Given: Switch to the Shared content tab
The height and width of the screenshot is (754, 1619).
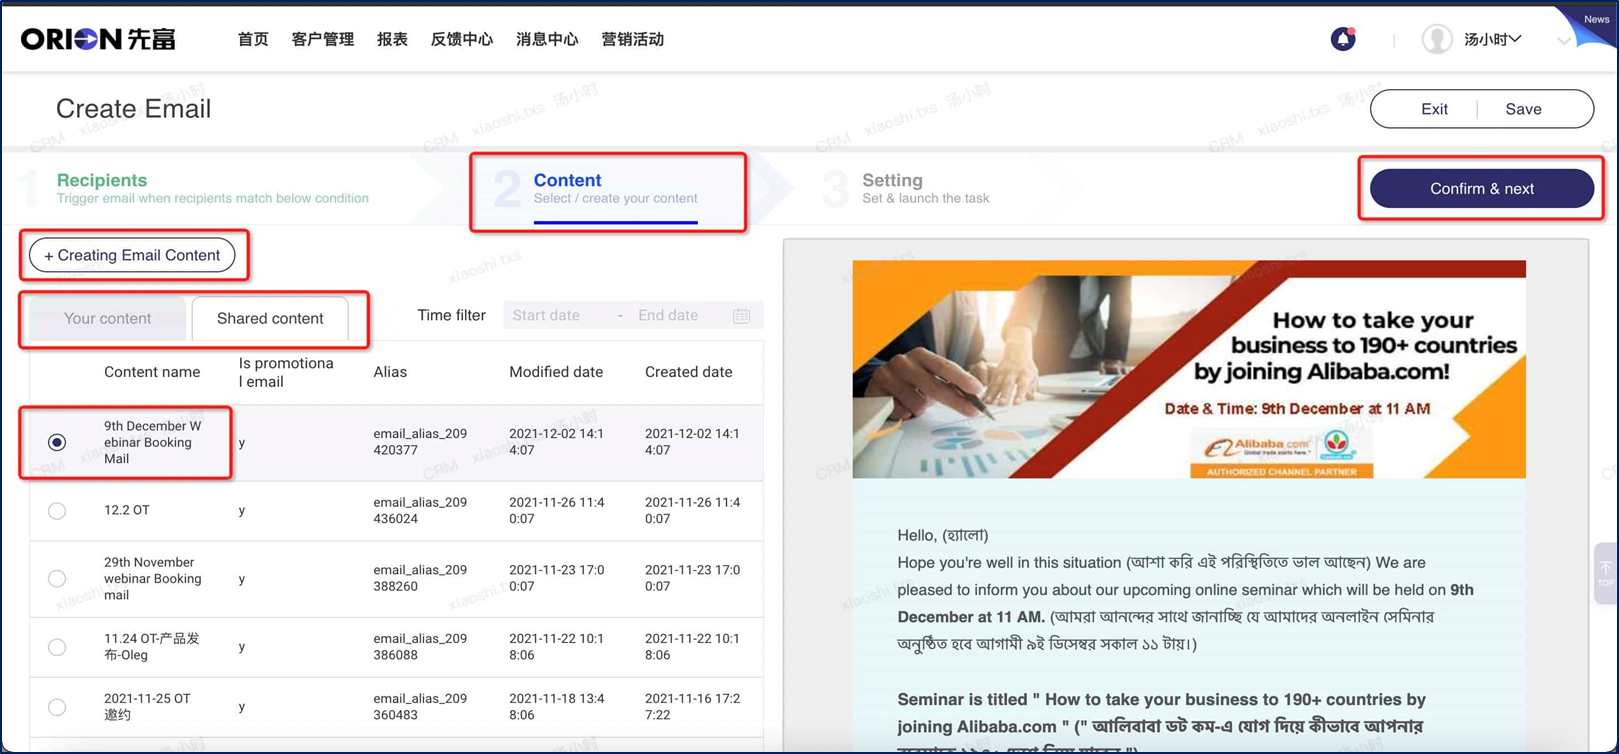Looking at the screenshot, I should coord(270,318).
